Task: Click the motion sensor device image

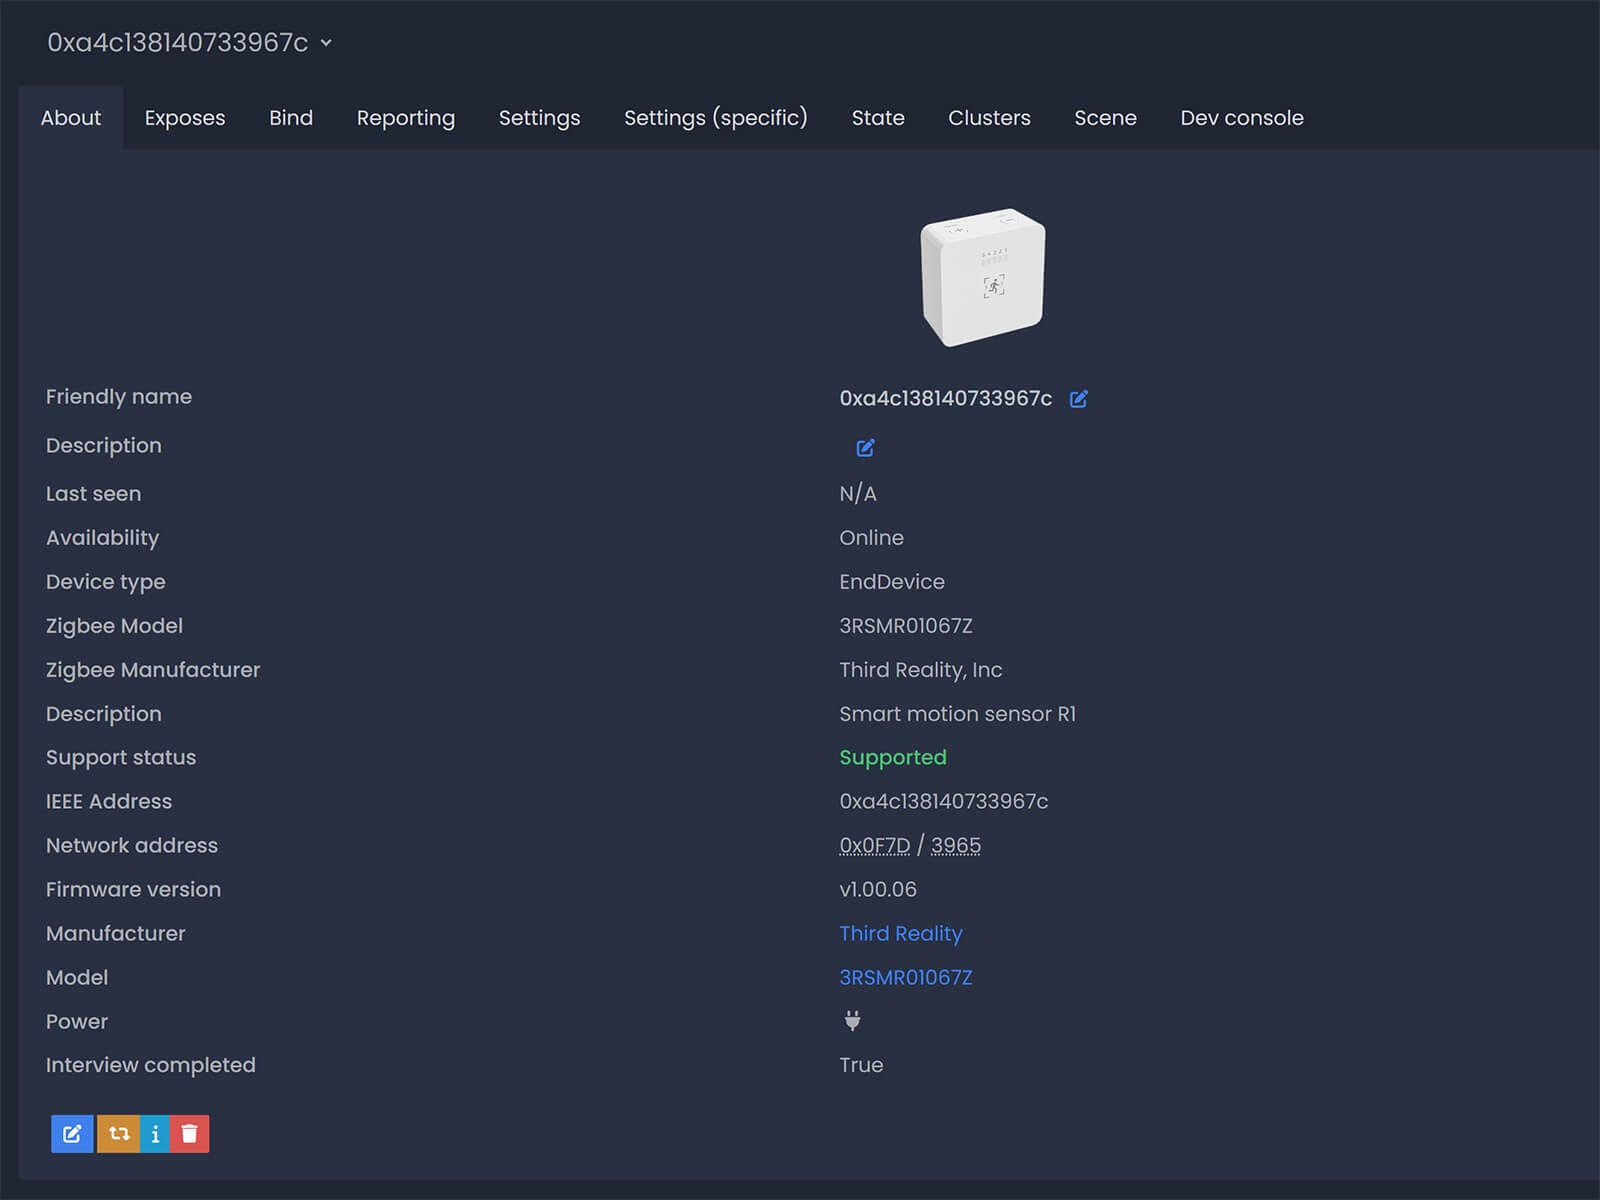Action: point(983,277)
